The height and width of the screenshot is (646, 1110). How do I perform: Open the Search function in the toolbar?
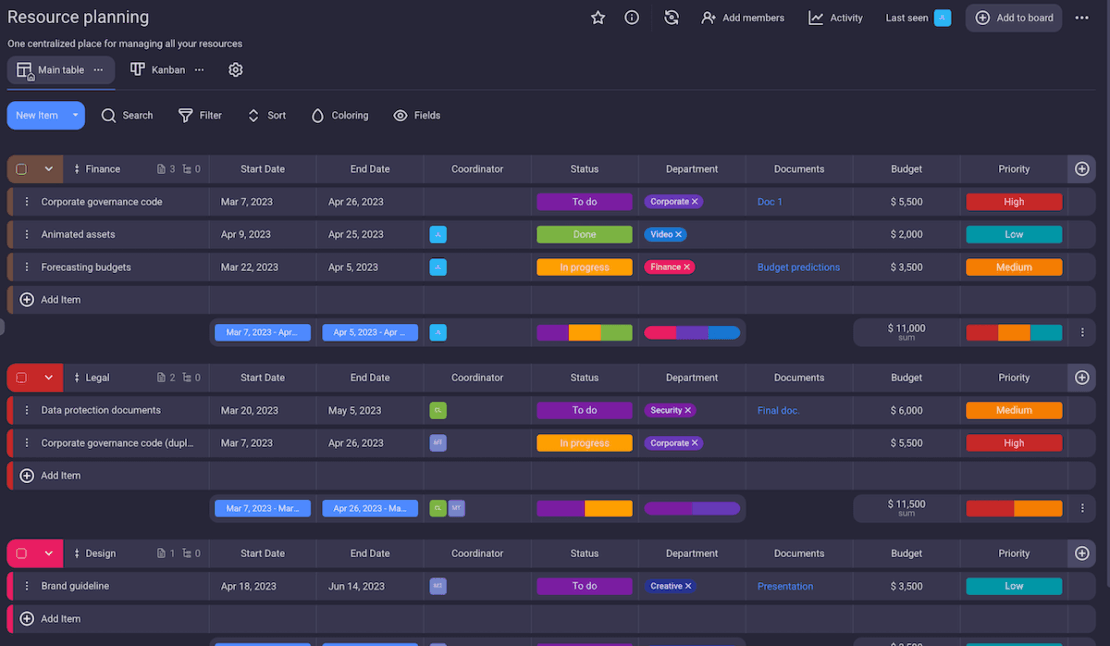[127, 115]
